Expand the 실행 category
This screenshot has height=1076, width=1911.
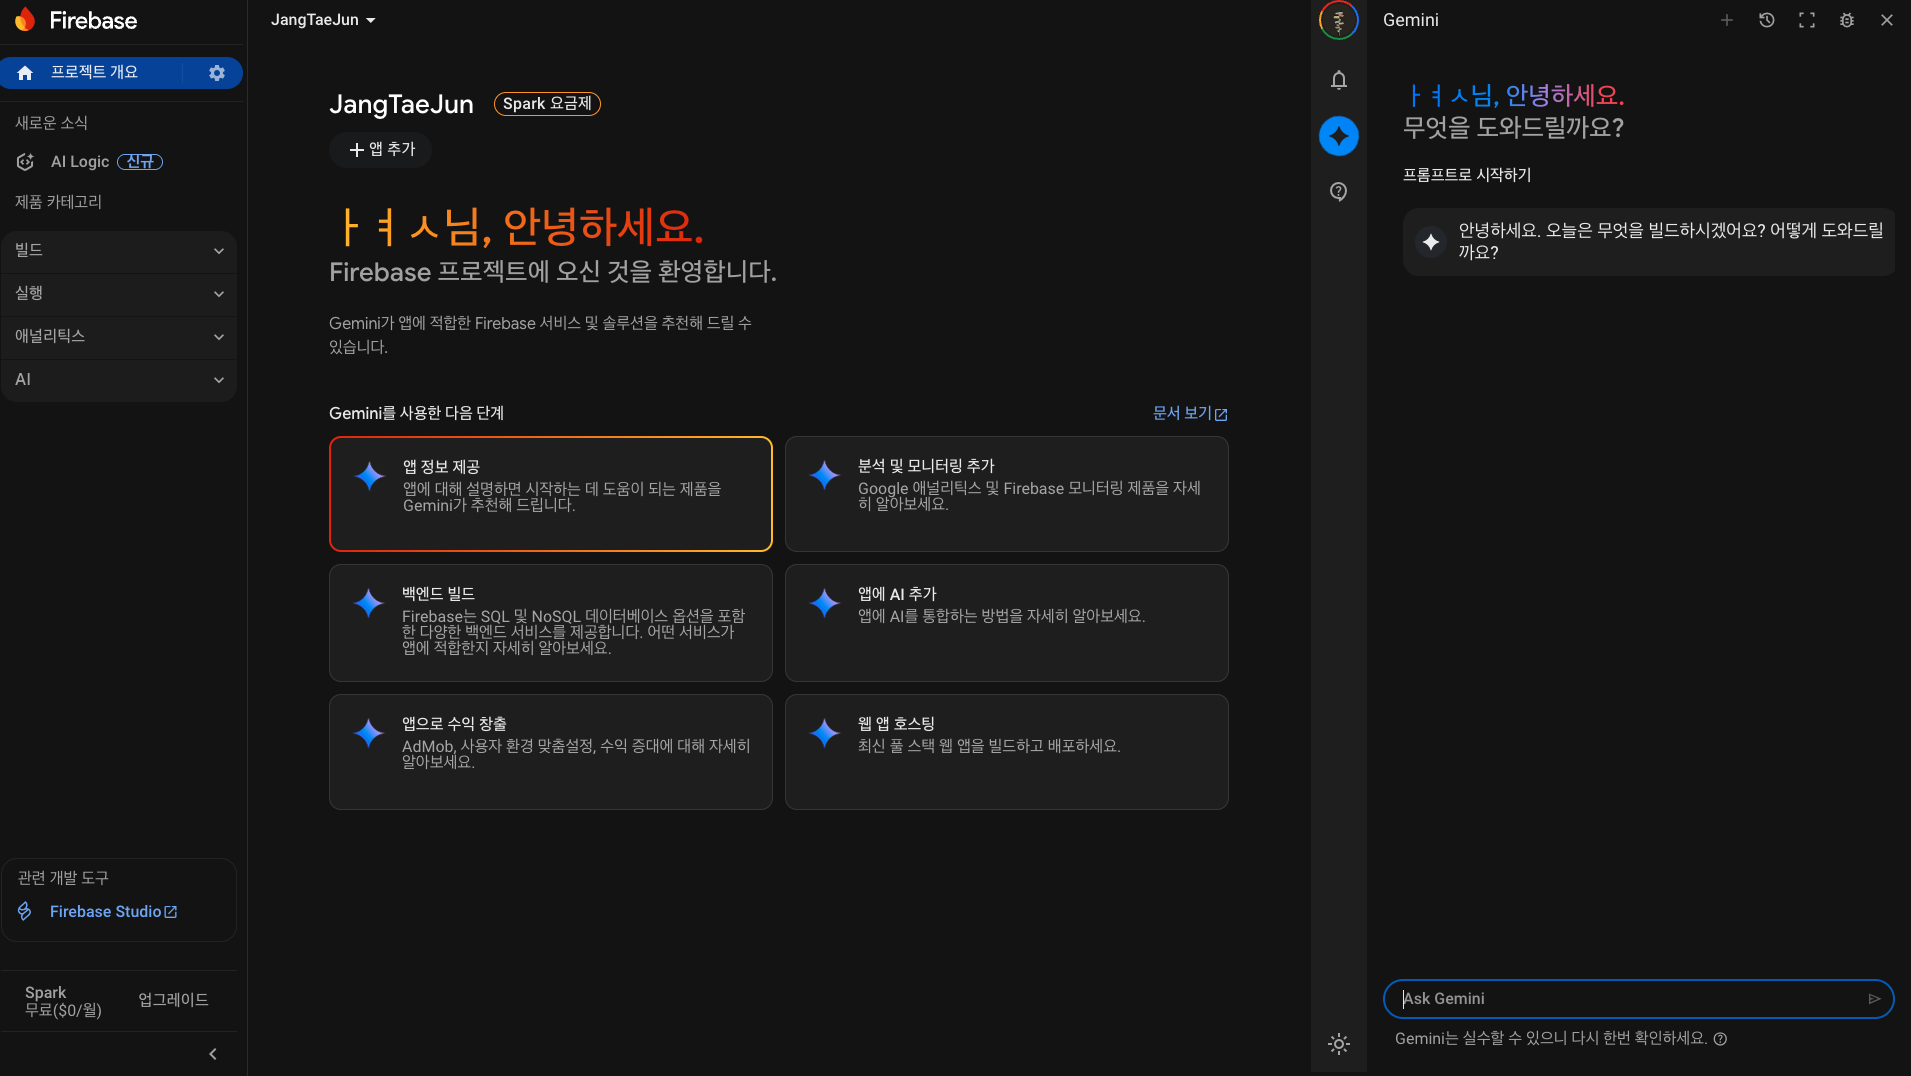click(x=119, y=294)
